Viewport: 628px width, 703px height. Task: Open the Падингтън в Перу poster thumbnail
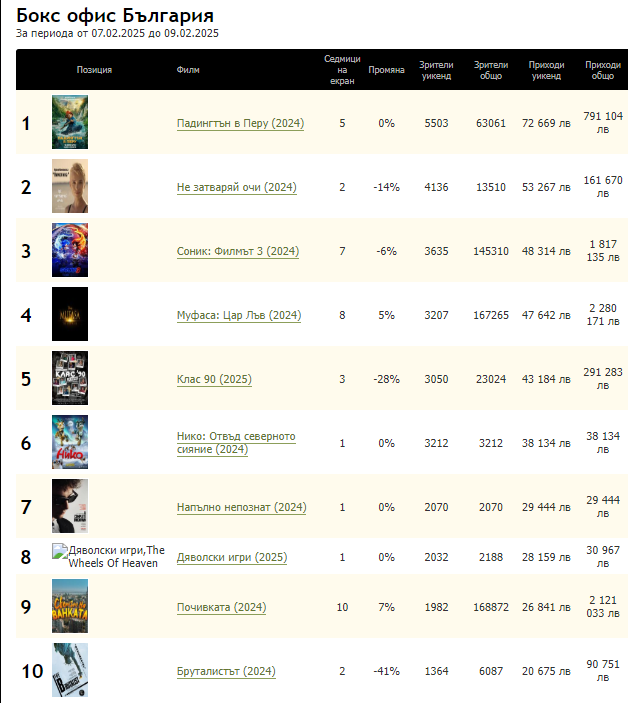pyautogui.click(x=70, y=122)
